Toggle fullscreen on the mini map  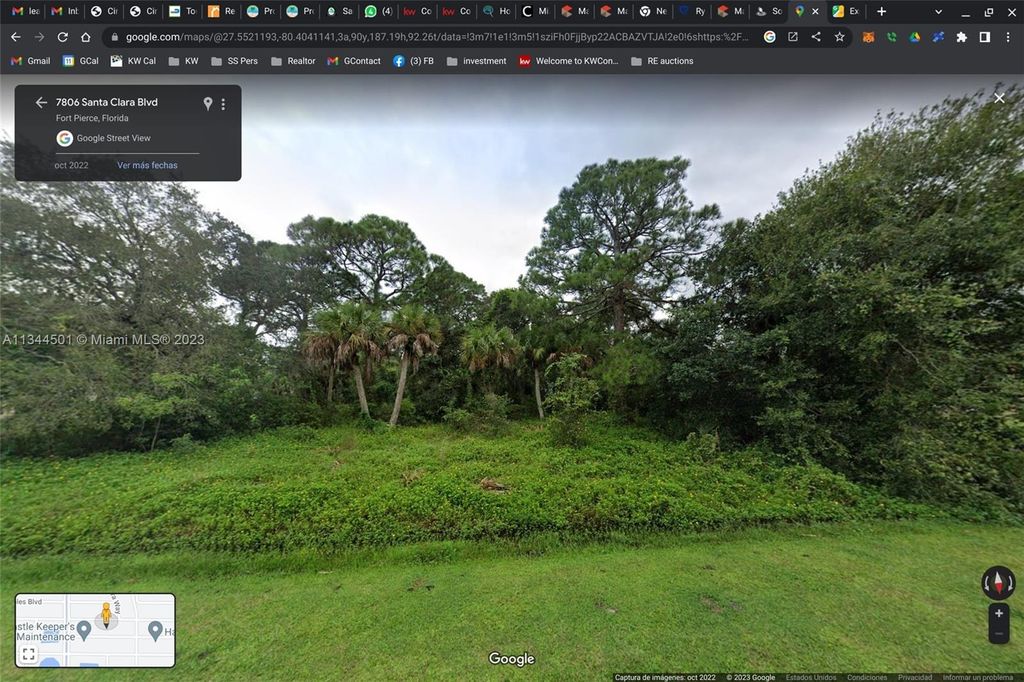[x=27, y=653]
